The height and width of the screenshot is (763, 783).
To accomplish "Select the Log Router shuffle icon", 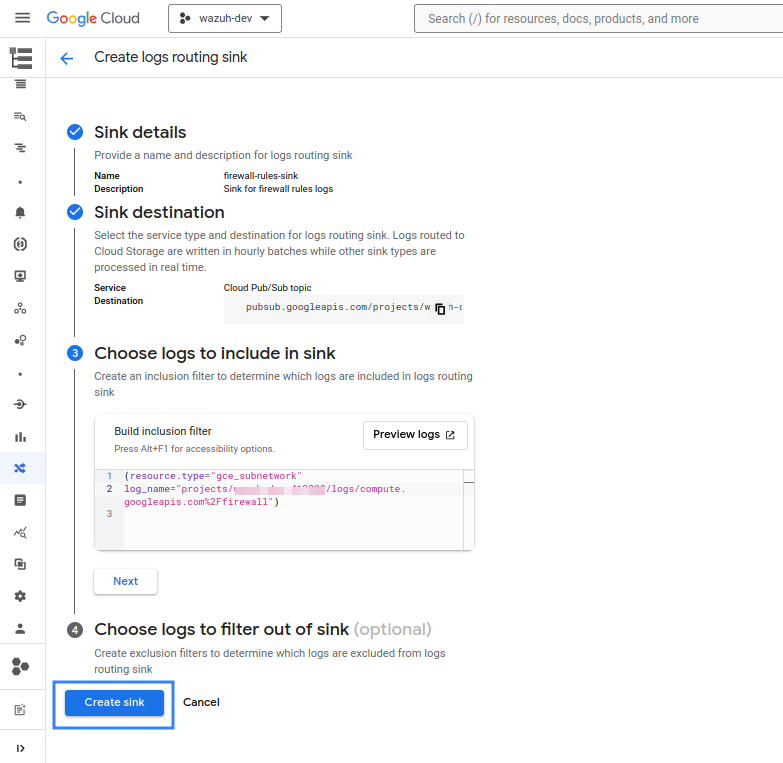I will click(20, 468).
